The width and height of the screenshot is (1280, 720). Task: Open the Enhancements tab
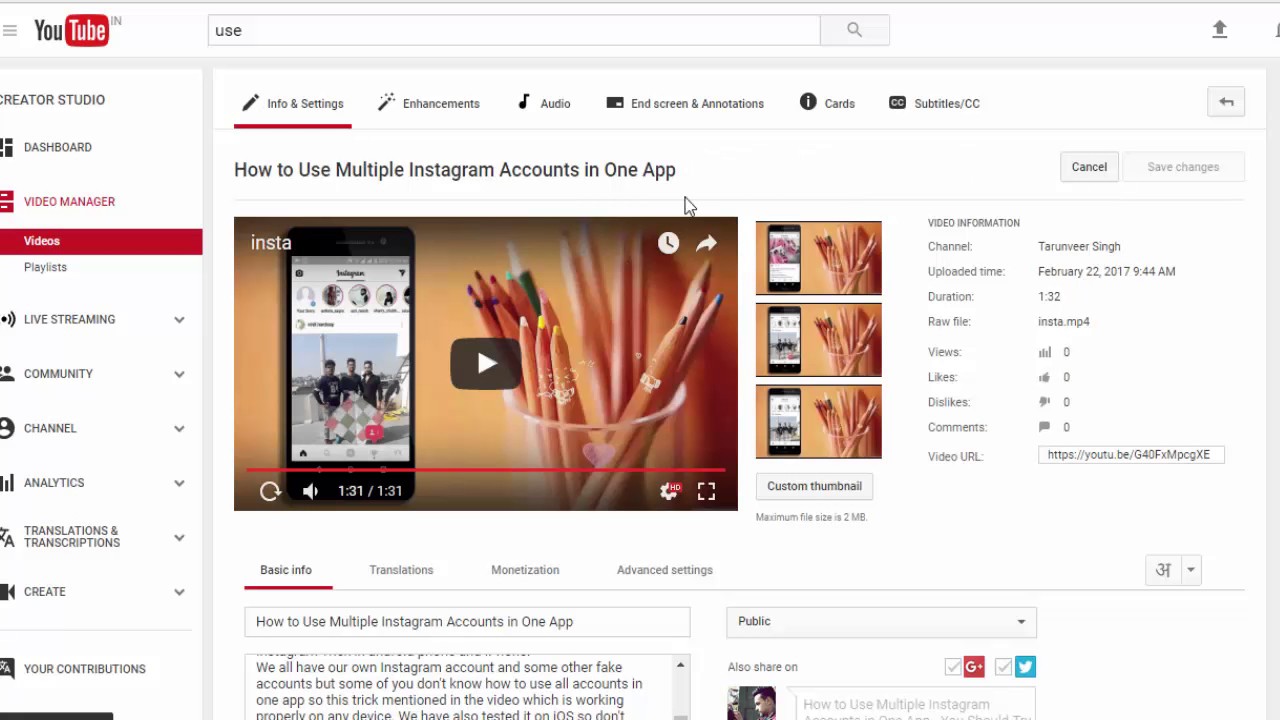pos(429,104)
